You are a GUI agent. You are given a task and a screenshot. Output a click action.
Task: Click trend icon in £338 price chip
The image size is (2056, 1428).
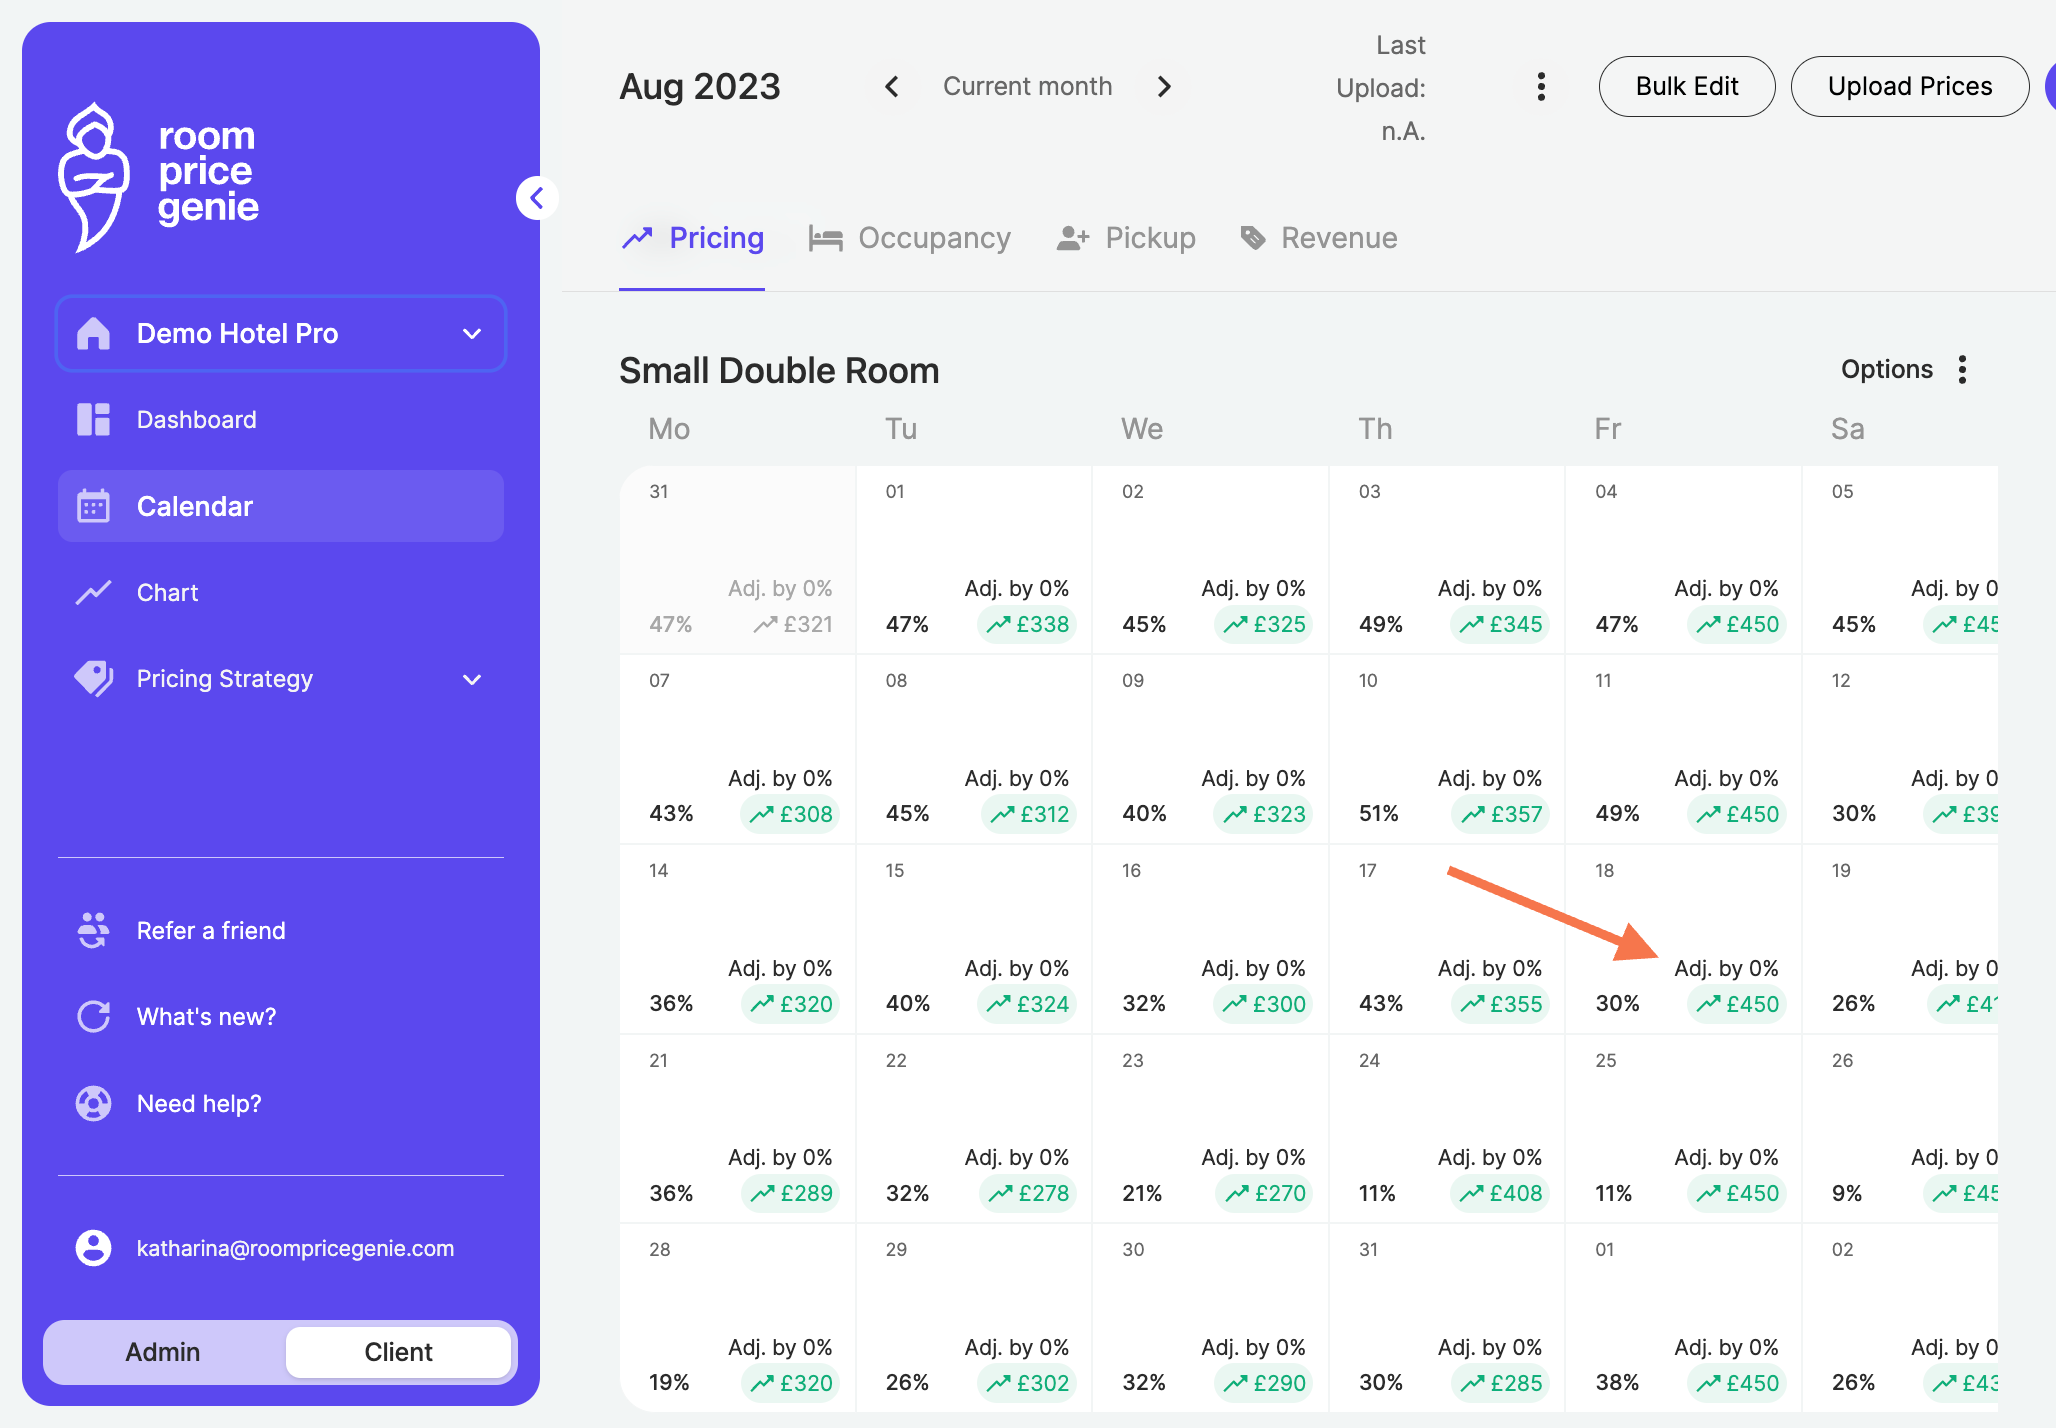coord(998,625)
